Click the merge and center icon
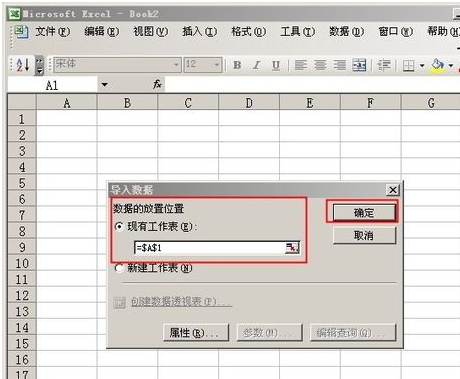 pos(359,65)
